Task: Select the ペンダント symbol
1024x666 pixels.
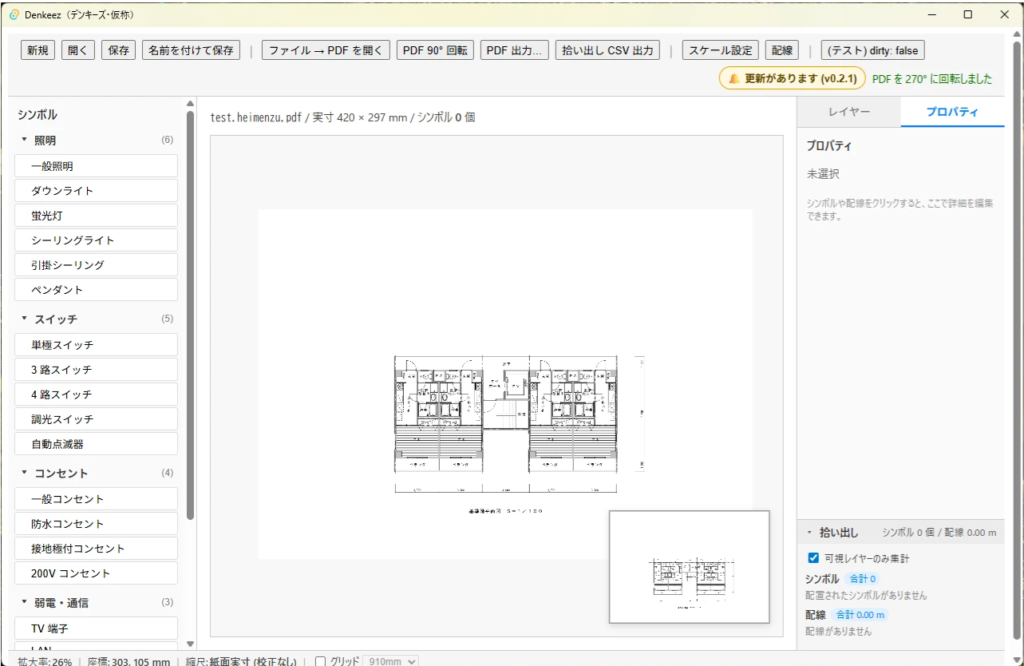Action: pyautogui.click(x=96, y=290)
